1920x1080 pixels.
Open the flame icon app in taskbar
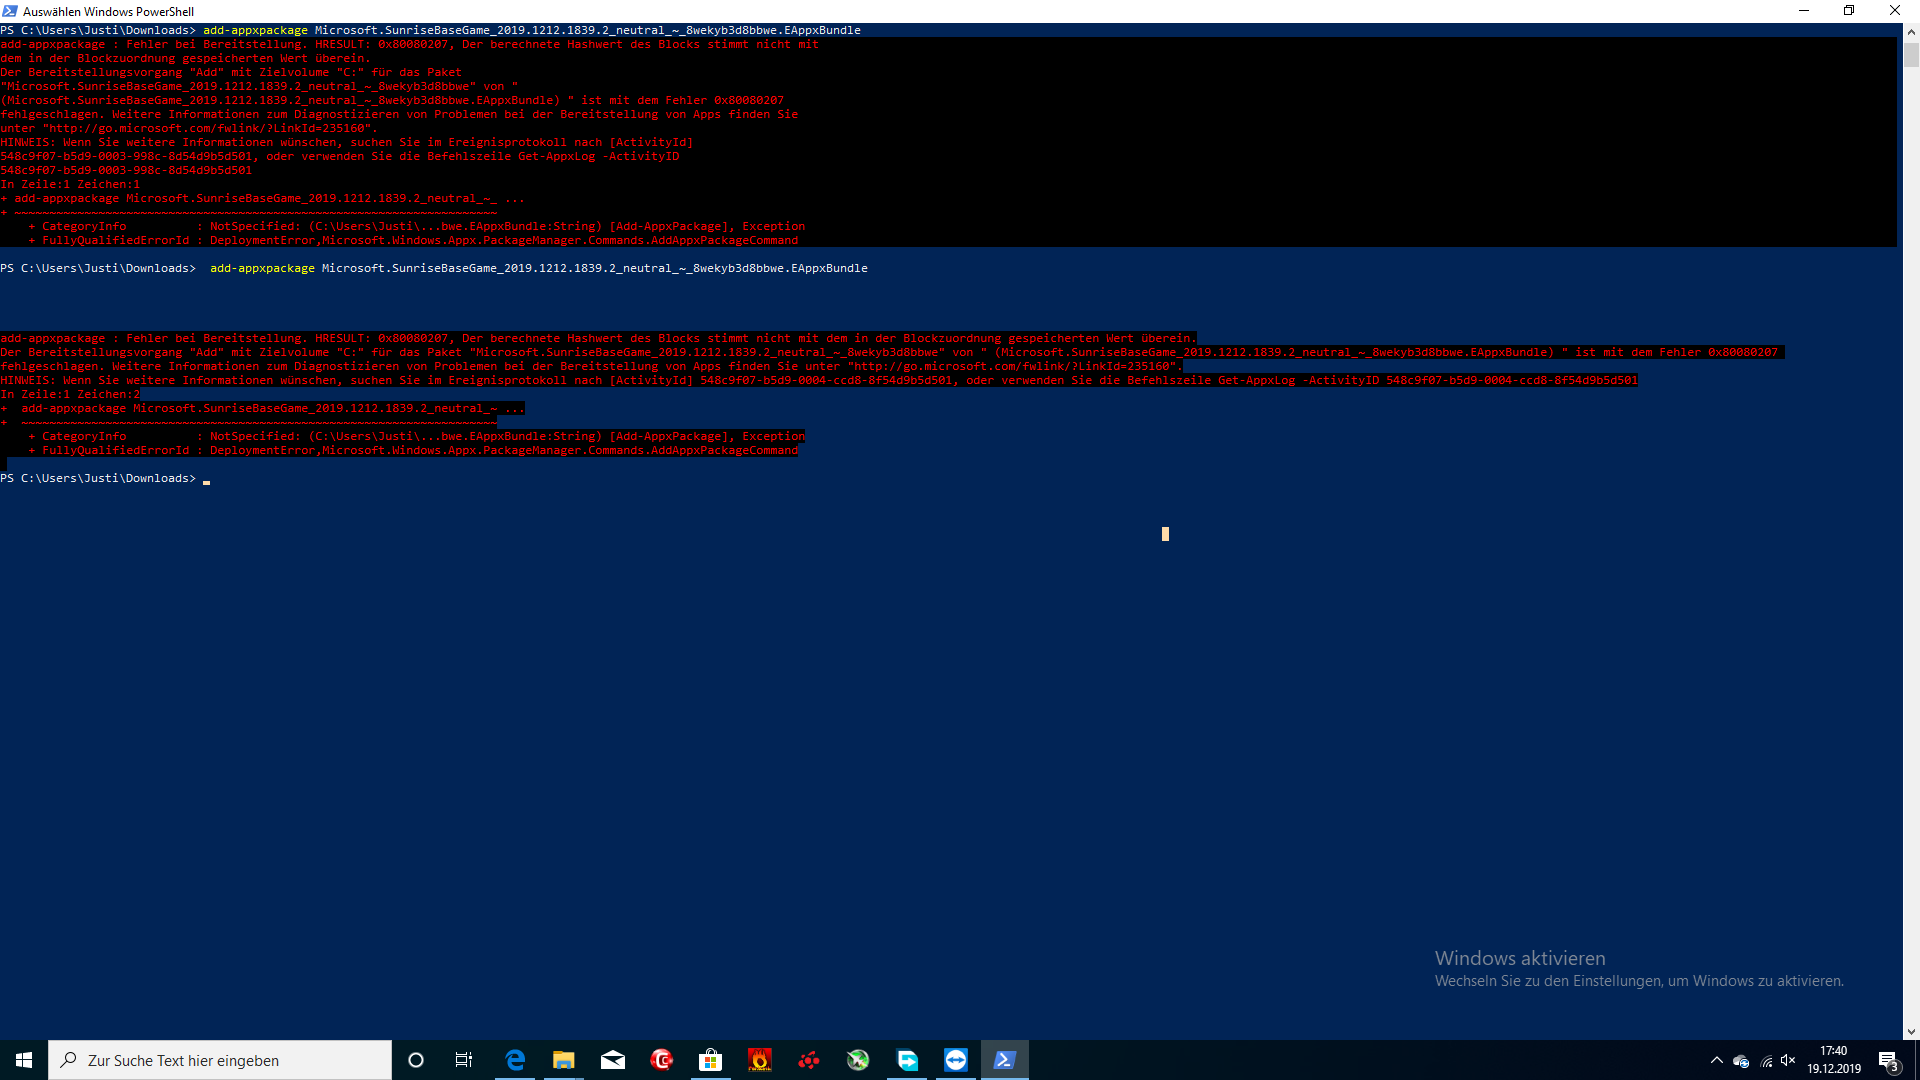[760, 1060]
